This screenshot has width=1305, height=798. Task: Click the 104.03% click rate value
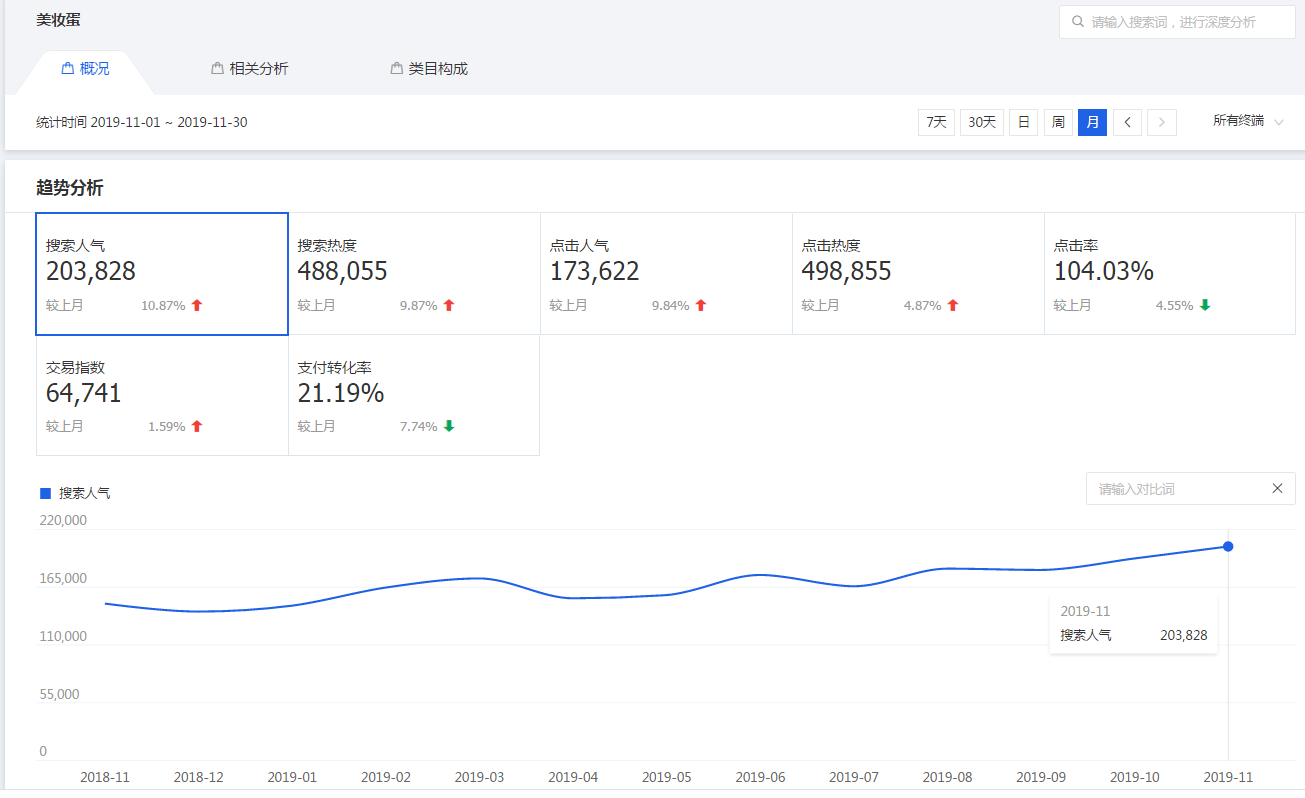coord(1104,271)
